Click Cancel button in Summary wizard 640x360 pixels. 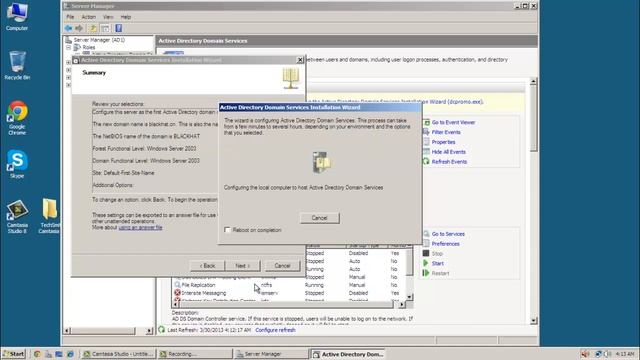tap(282, 266)
